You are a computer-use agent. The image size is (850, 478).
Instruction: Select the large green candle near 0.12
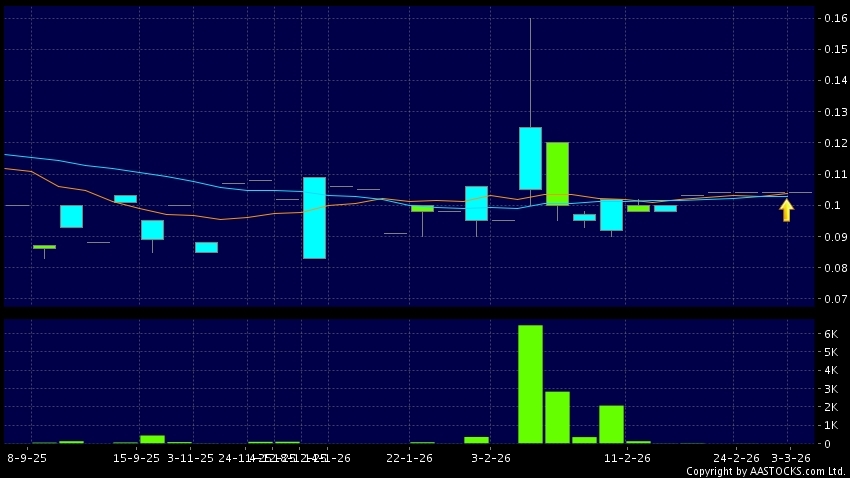tap(557, 173)
